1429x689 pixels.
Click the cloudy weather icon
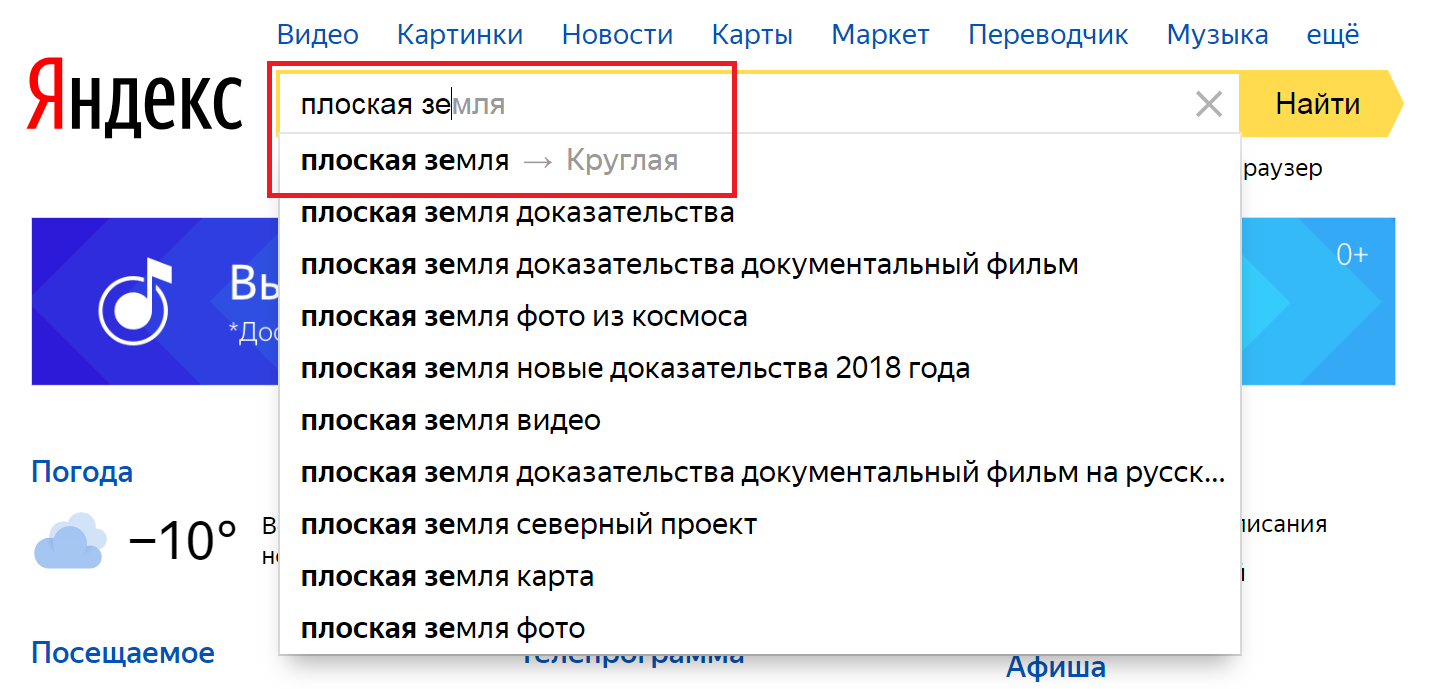[70, 541]
